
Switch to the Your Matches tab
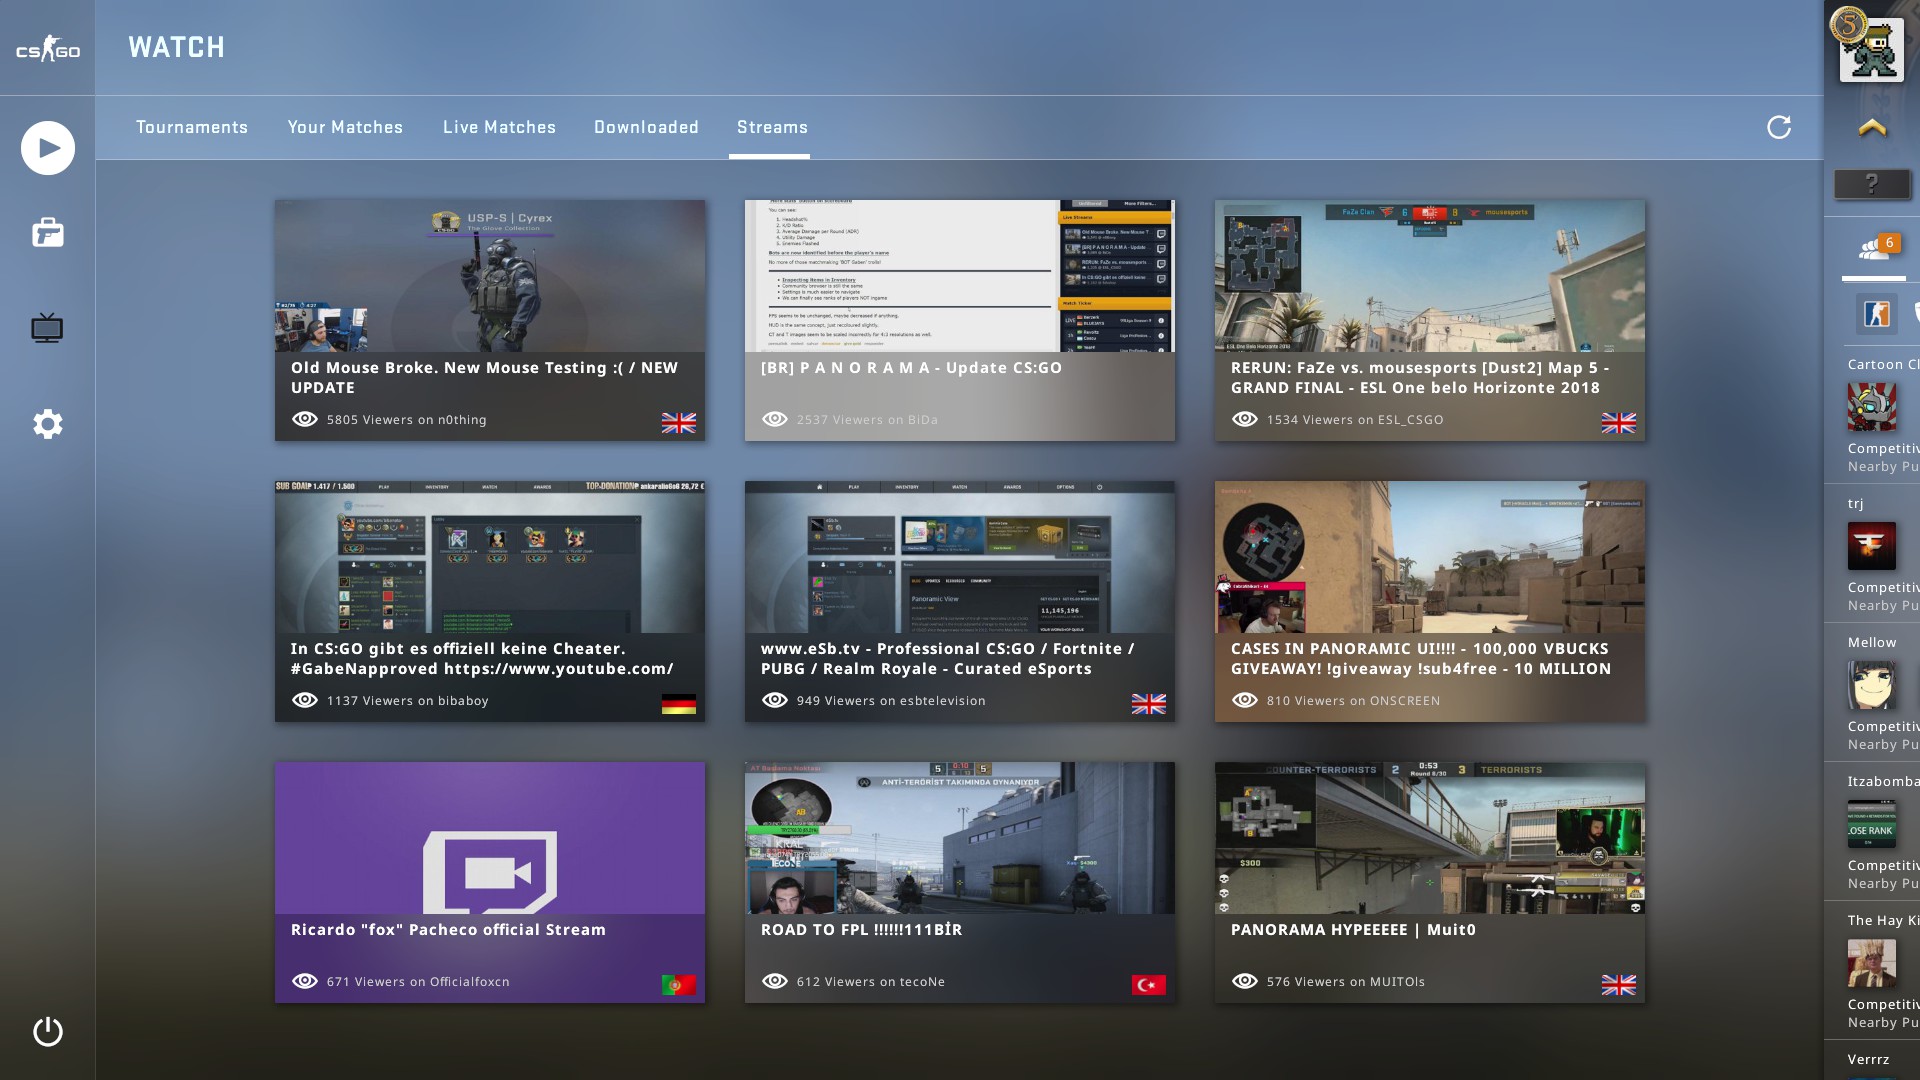[345, 127]
